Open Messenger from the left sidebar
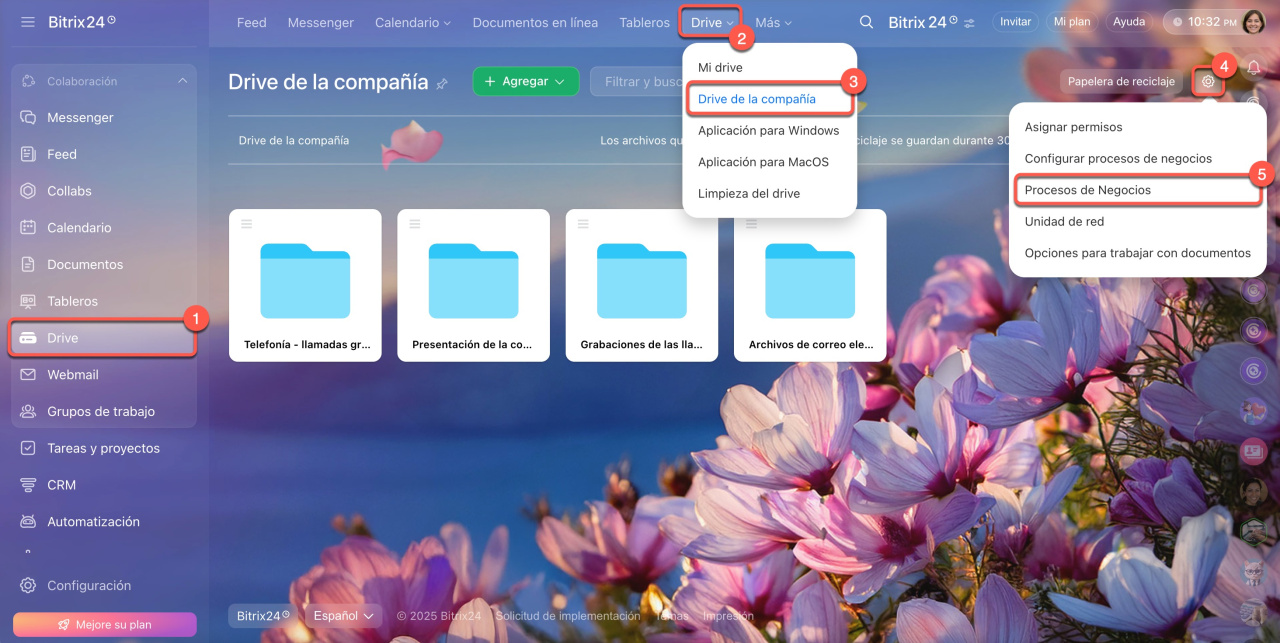The width and height of the screenshot is (1280, 643). pyautogui.click(x=80, y=118)
